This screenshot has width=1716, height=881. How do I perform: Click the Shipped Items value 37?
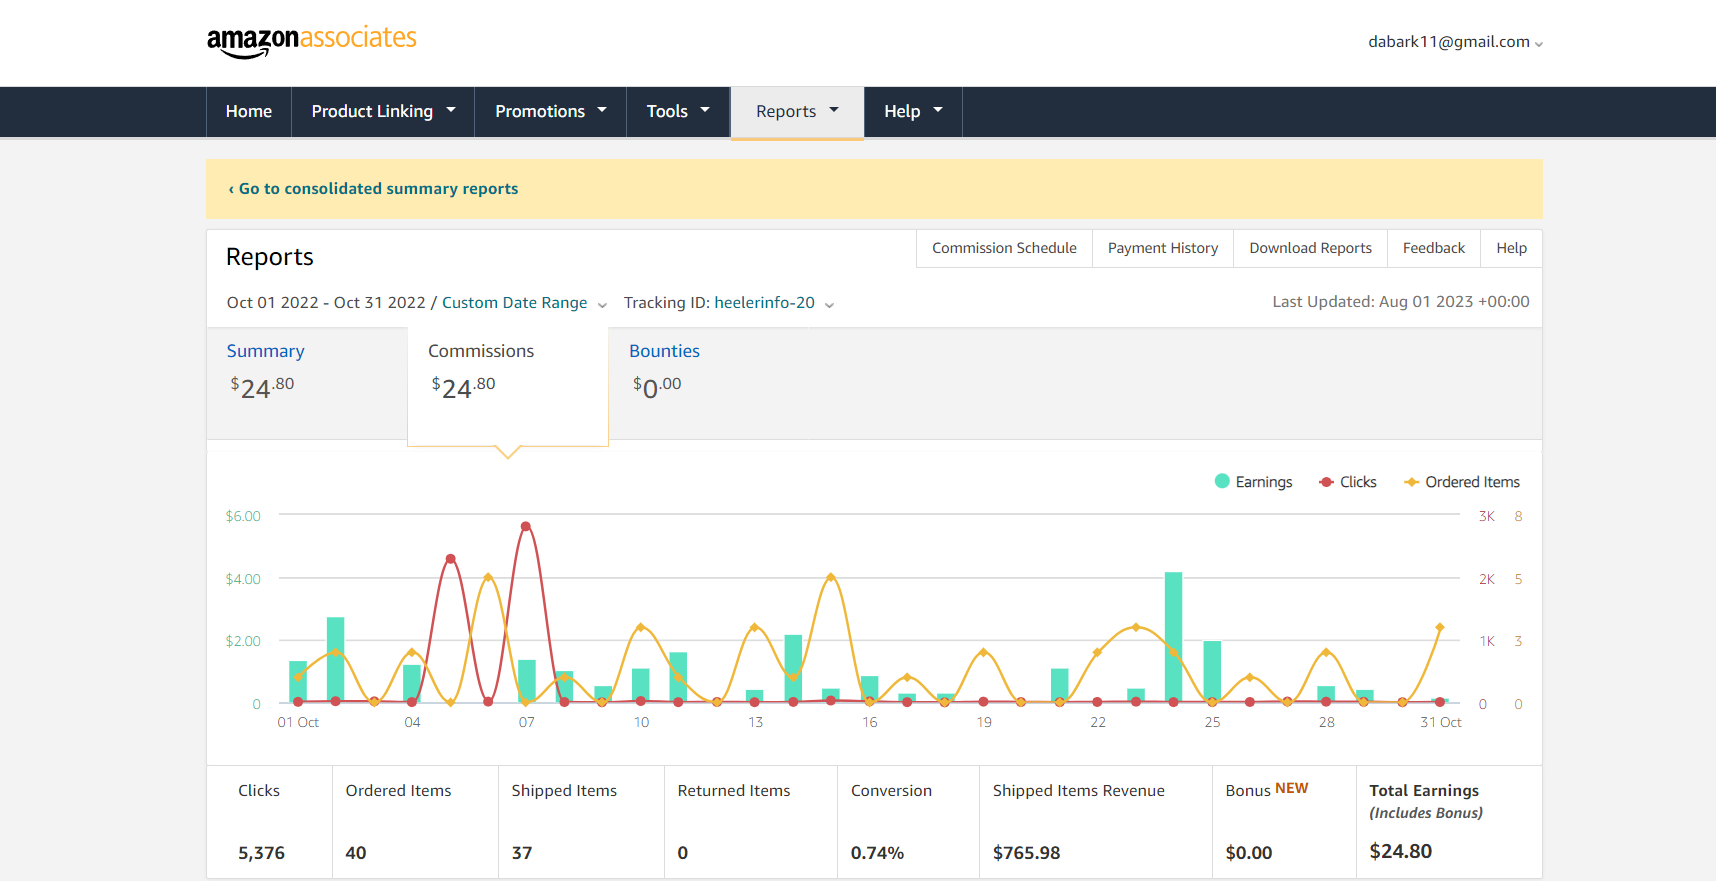tap(522, 853)
